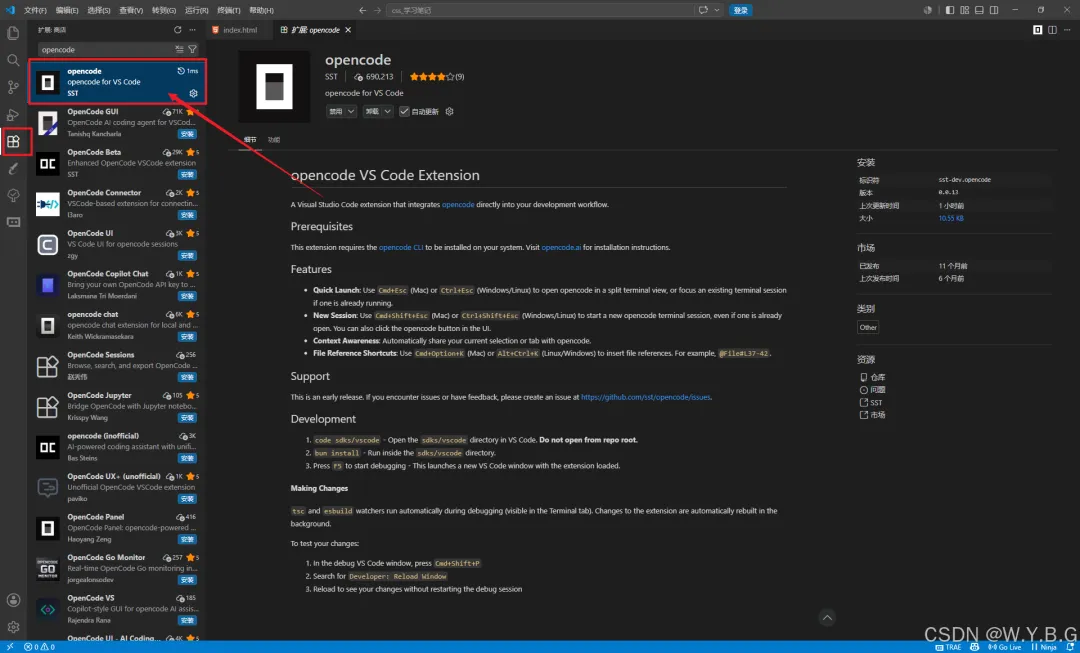
Task: Go forward with the navigation arrow
Action: tap(377, 10)
